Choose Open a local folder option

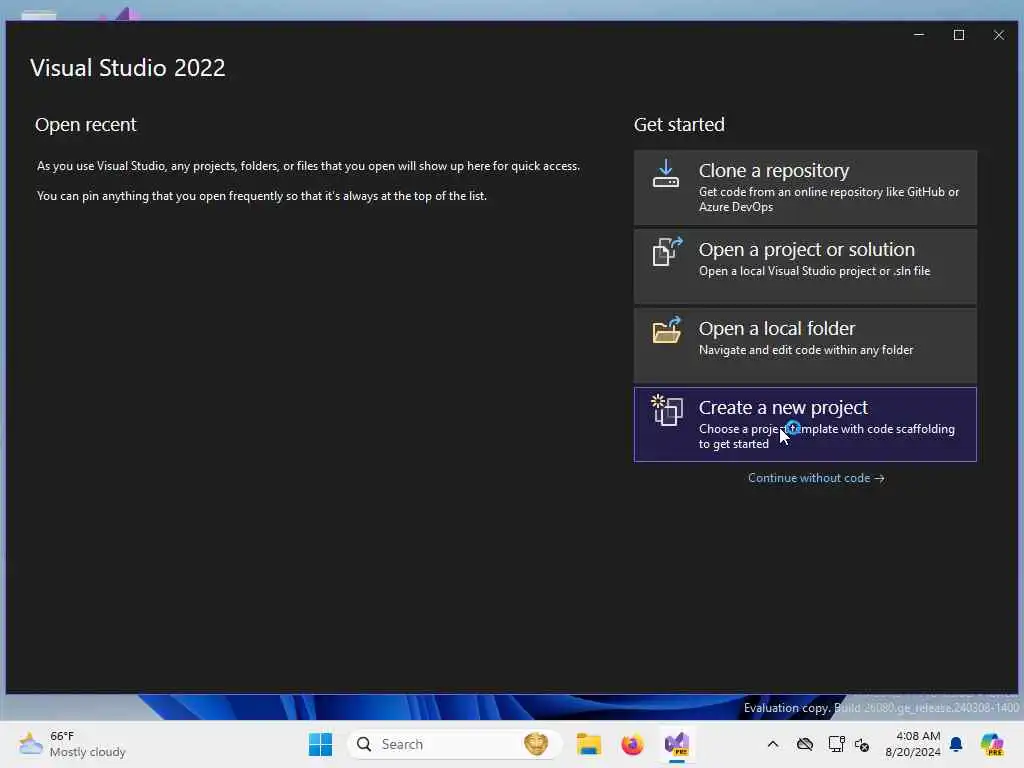pos(805,345)
